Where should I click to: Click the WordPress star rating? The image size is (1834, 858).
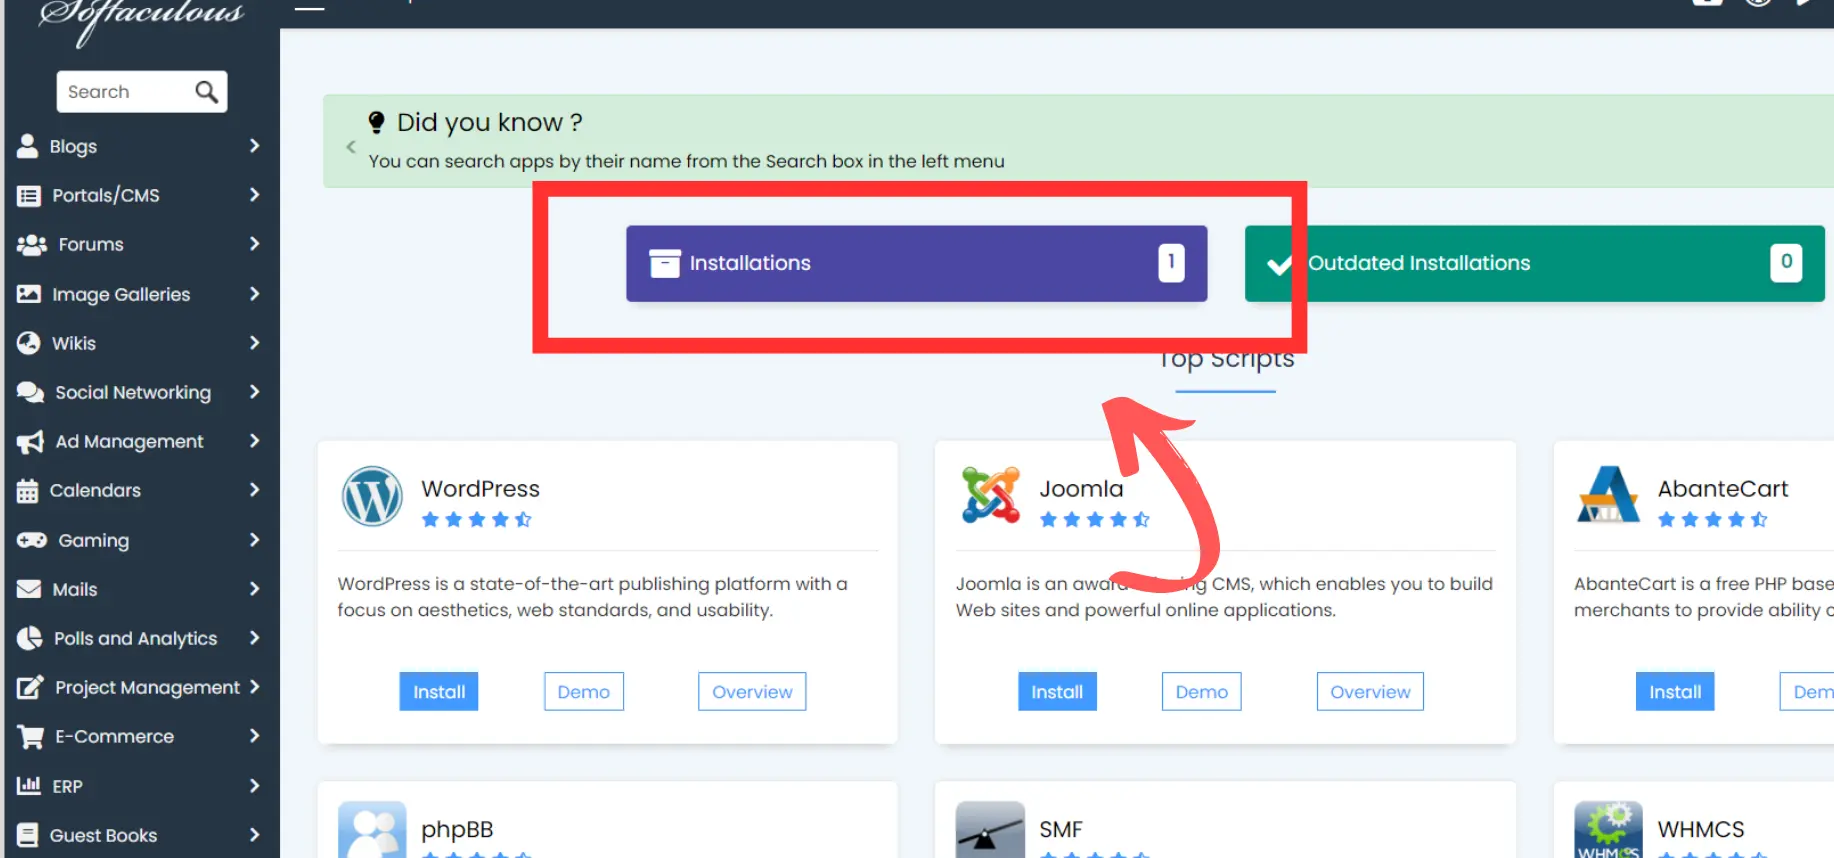[477, 520]
